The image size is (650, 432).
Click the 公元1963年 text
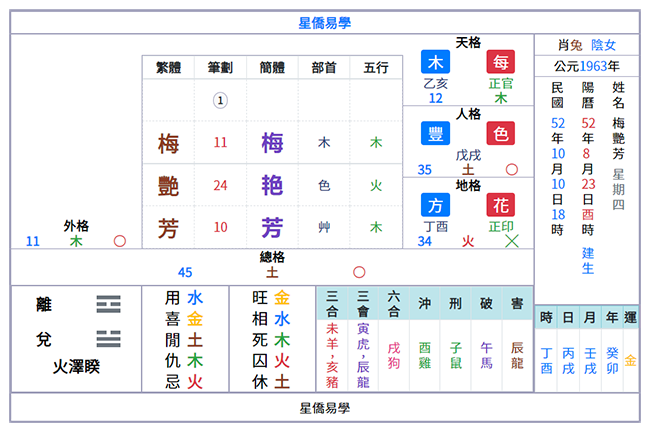(587, 66)
